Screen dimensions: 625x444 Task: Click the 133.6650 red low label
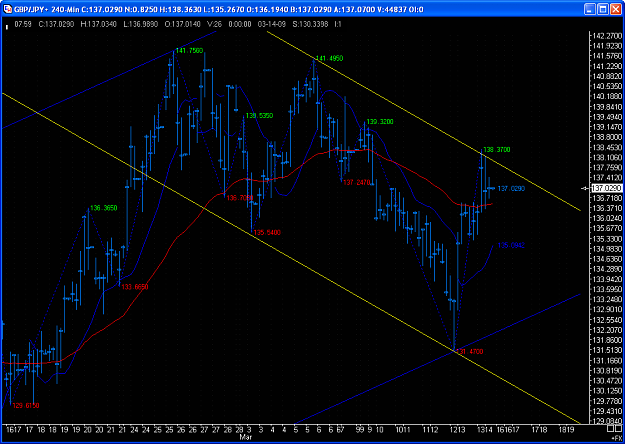point(135,287)
